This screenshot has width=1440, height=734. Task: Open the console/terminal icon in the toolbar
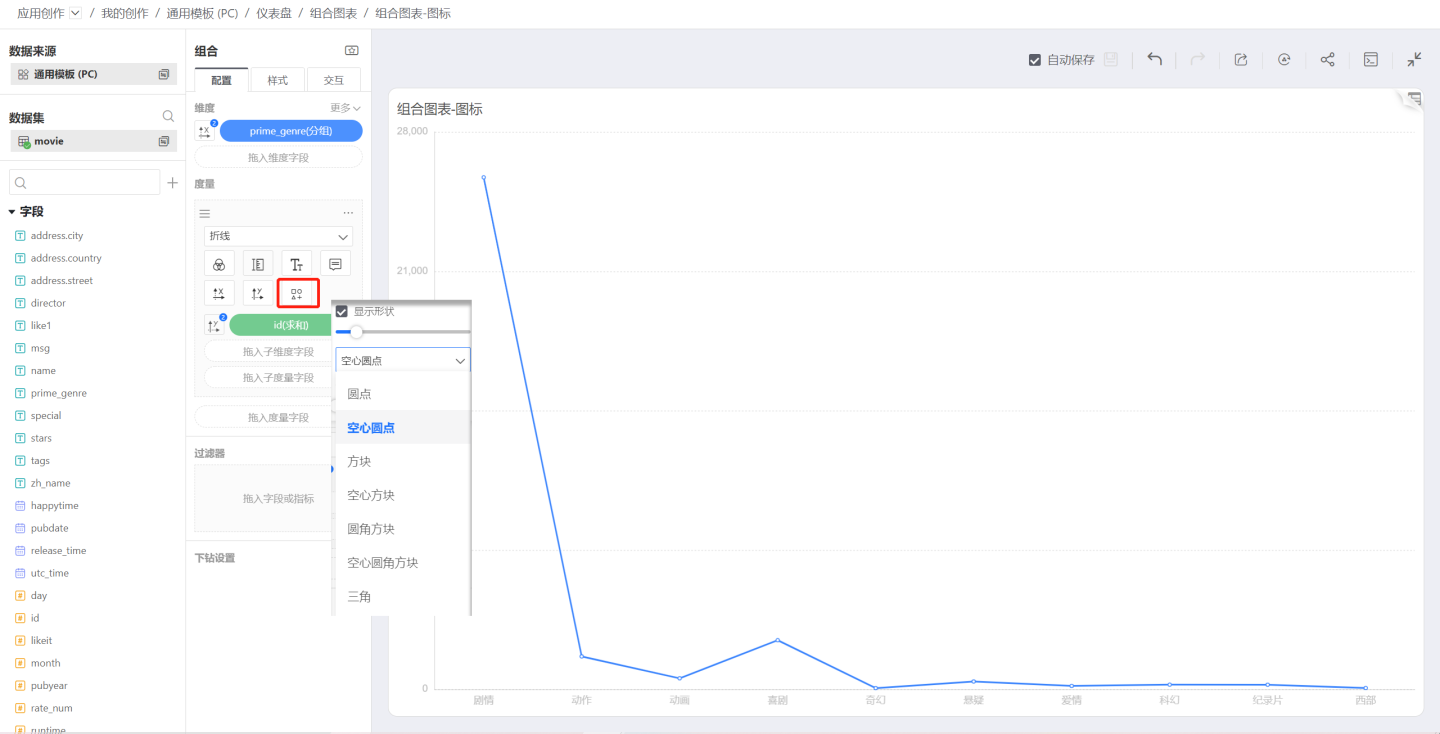pos(1371,60)
